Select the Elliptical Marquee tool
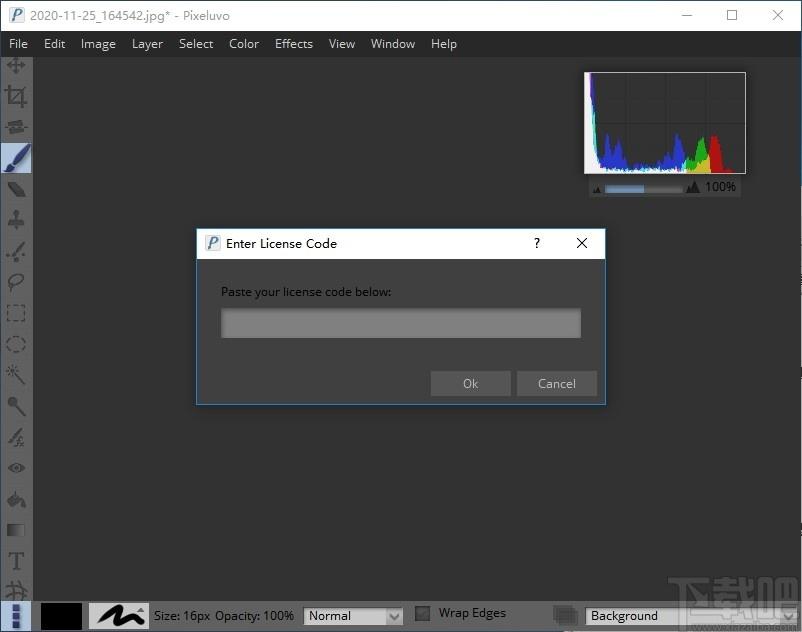The width and height of the screenshot is (802, 632). pos(16,344)
